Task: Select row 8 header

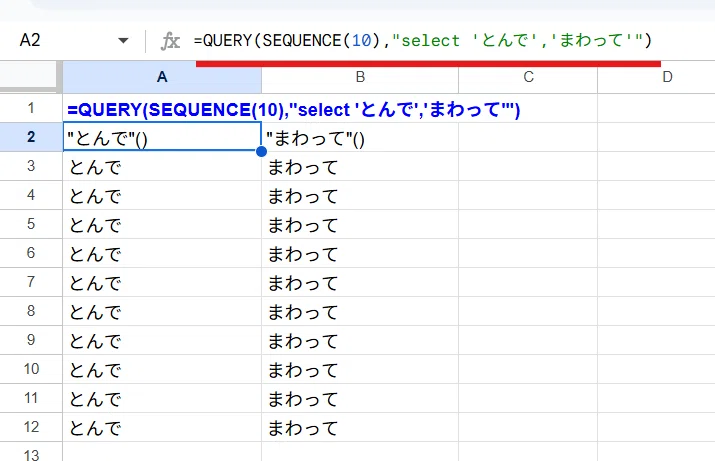Action: tap(31, 311)
